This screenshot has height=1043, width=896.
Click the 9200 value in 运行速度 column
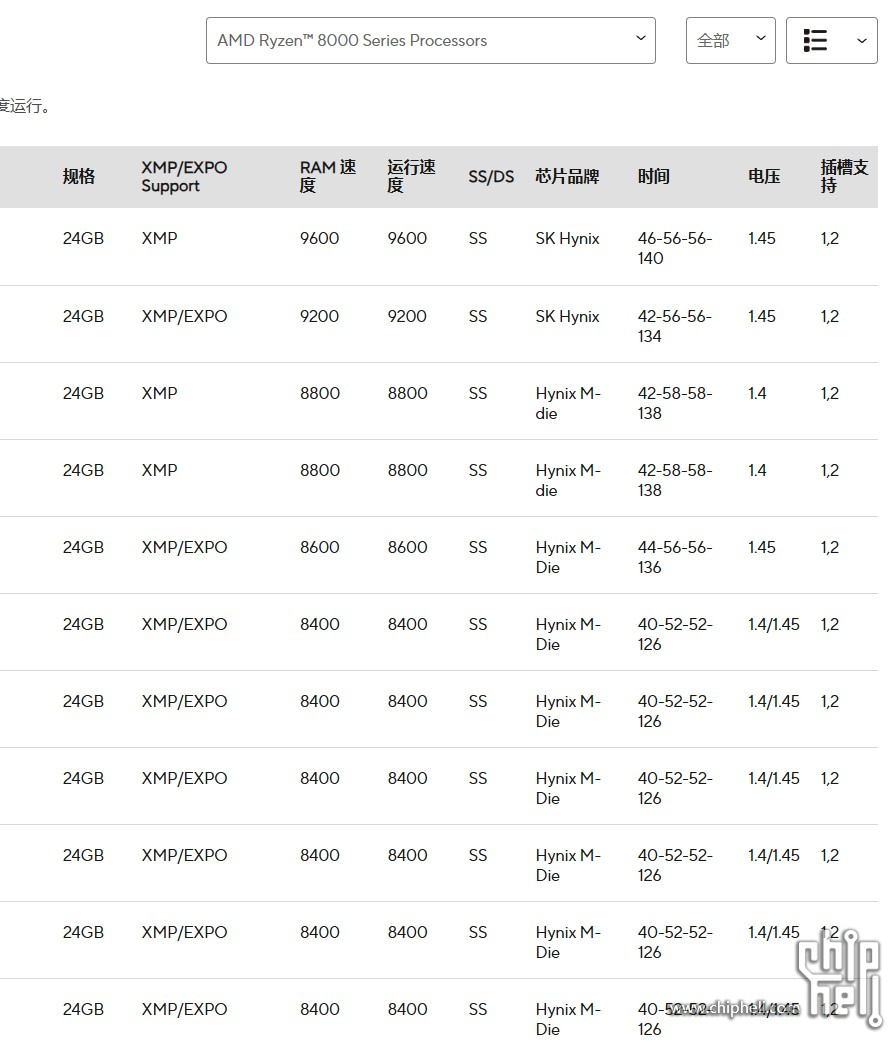(407, 317)
